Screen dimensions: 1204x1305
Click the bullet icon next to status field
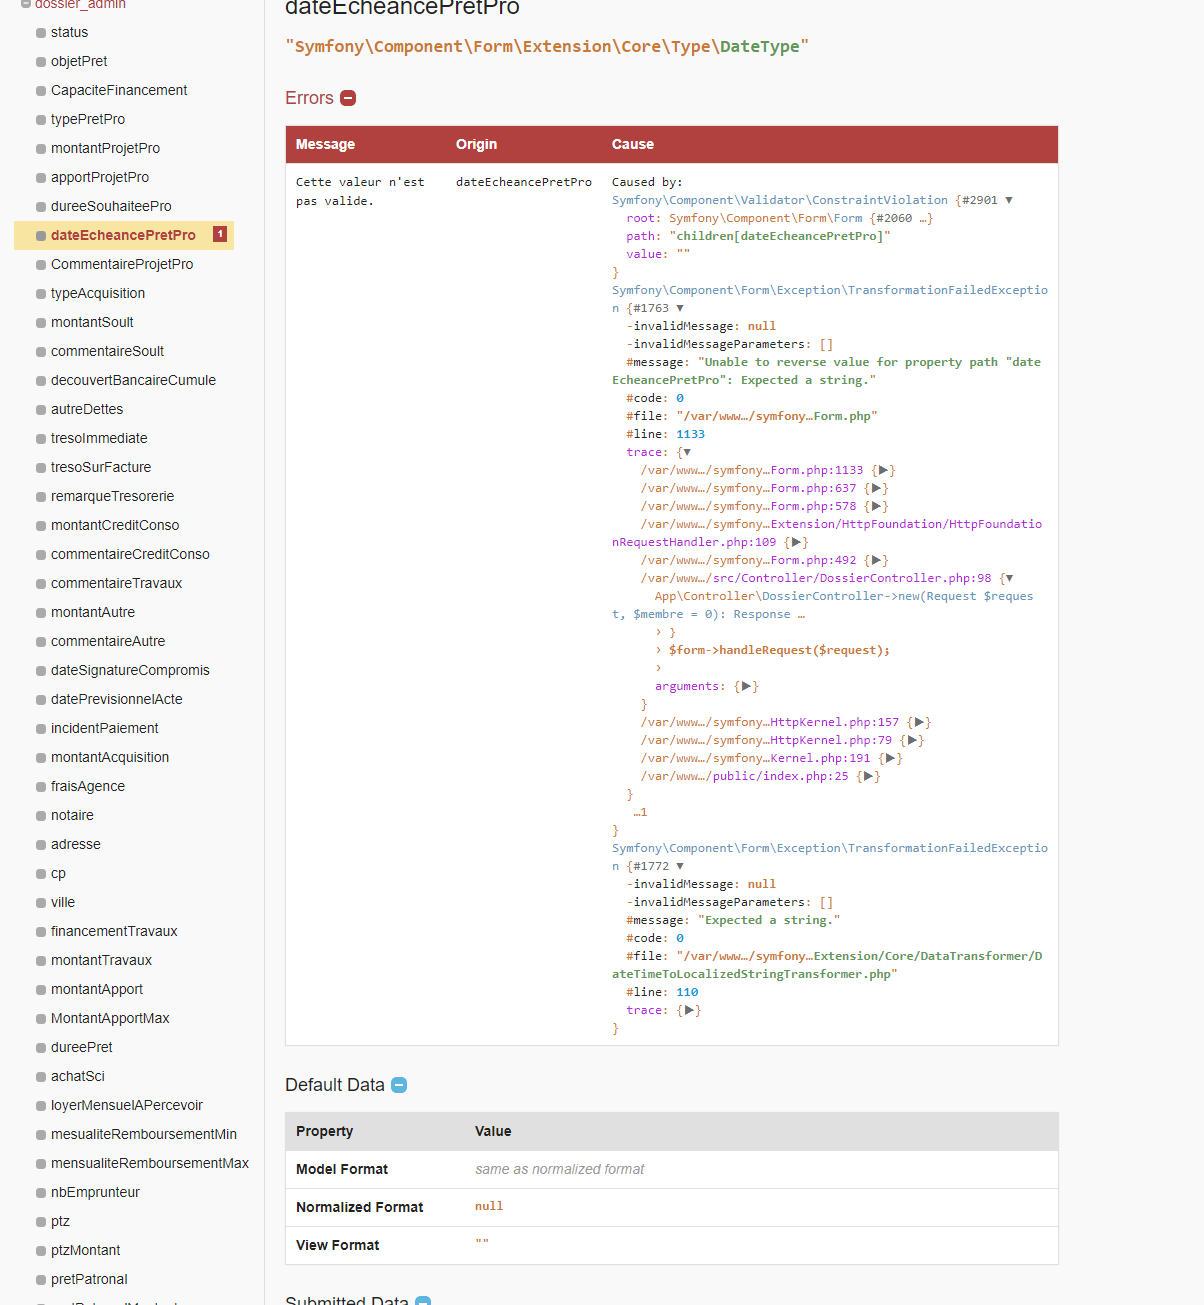tap(38, 32)
